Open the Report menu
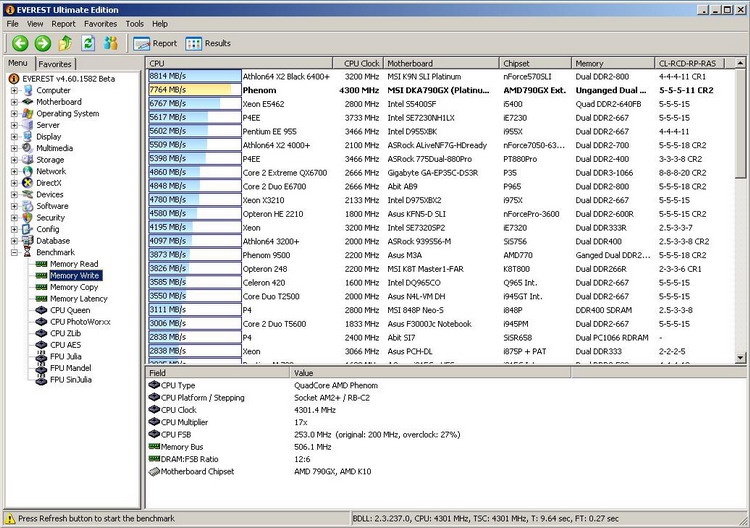 coord(63,24)
